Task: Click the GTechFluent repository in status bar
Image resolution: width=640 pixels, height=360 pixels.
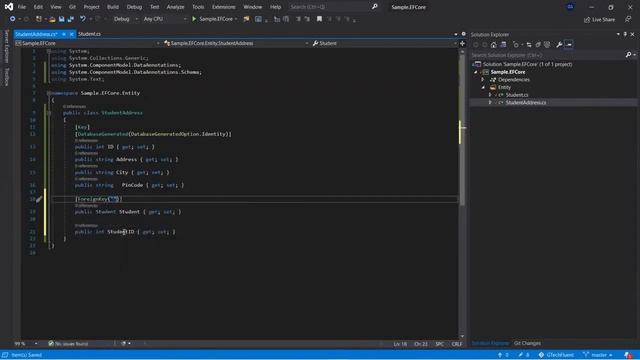Action: pyautogui.click(x=556, y=355)
